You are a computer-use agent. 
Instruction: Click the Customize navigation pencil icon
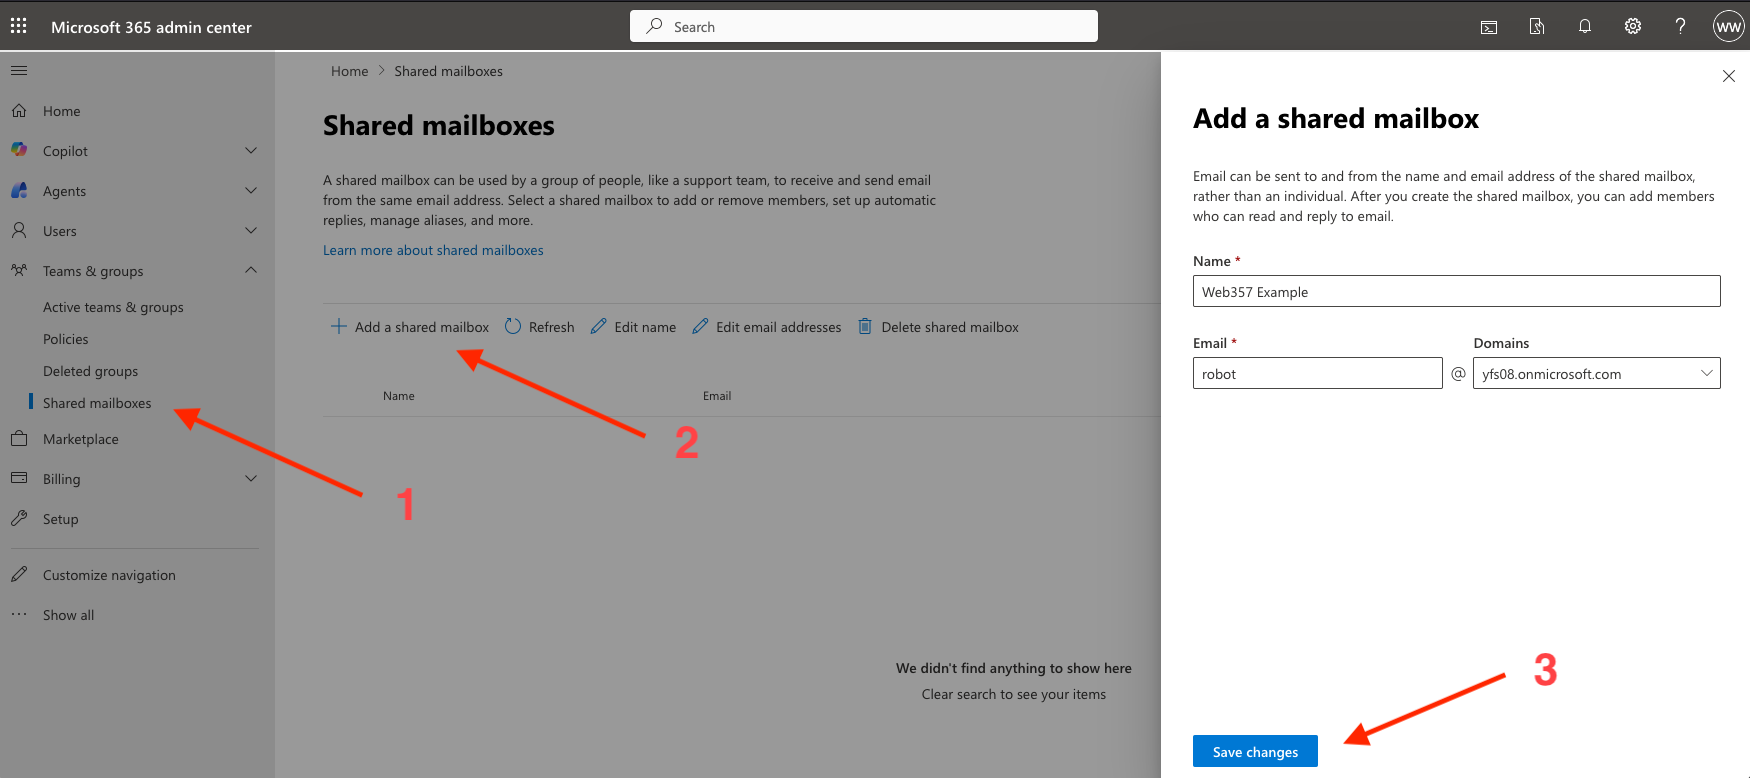(x=19, y=574)
